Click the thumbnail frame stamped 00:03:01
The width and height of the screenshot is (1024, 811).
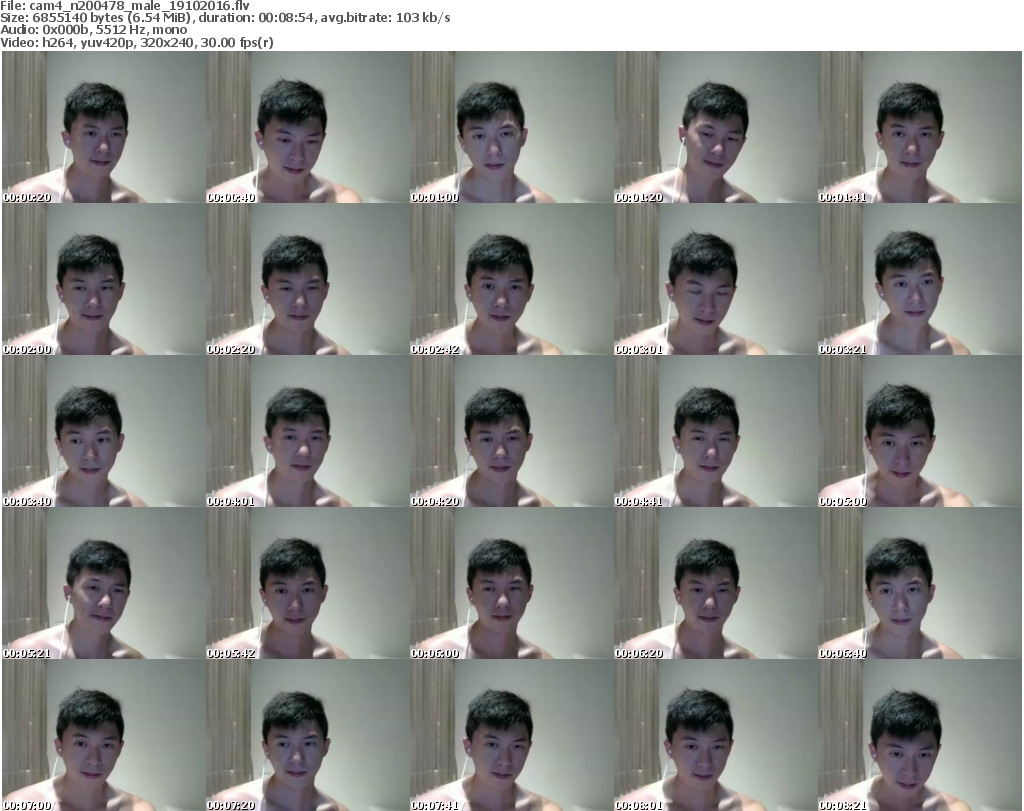tap(715, 279)
